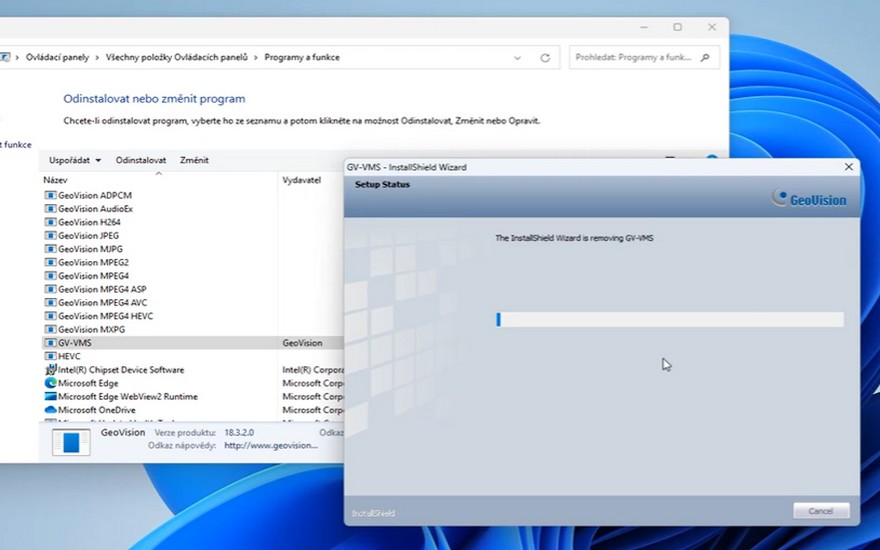Select Microsoft OneDrive row text
This screenshot has width=880, height=550.
click(x=97, y=410)
